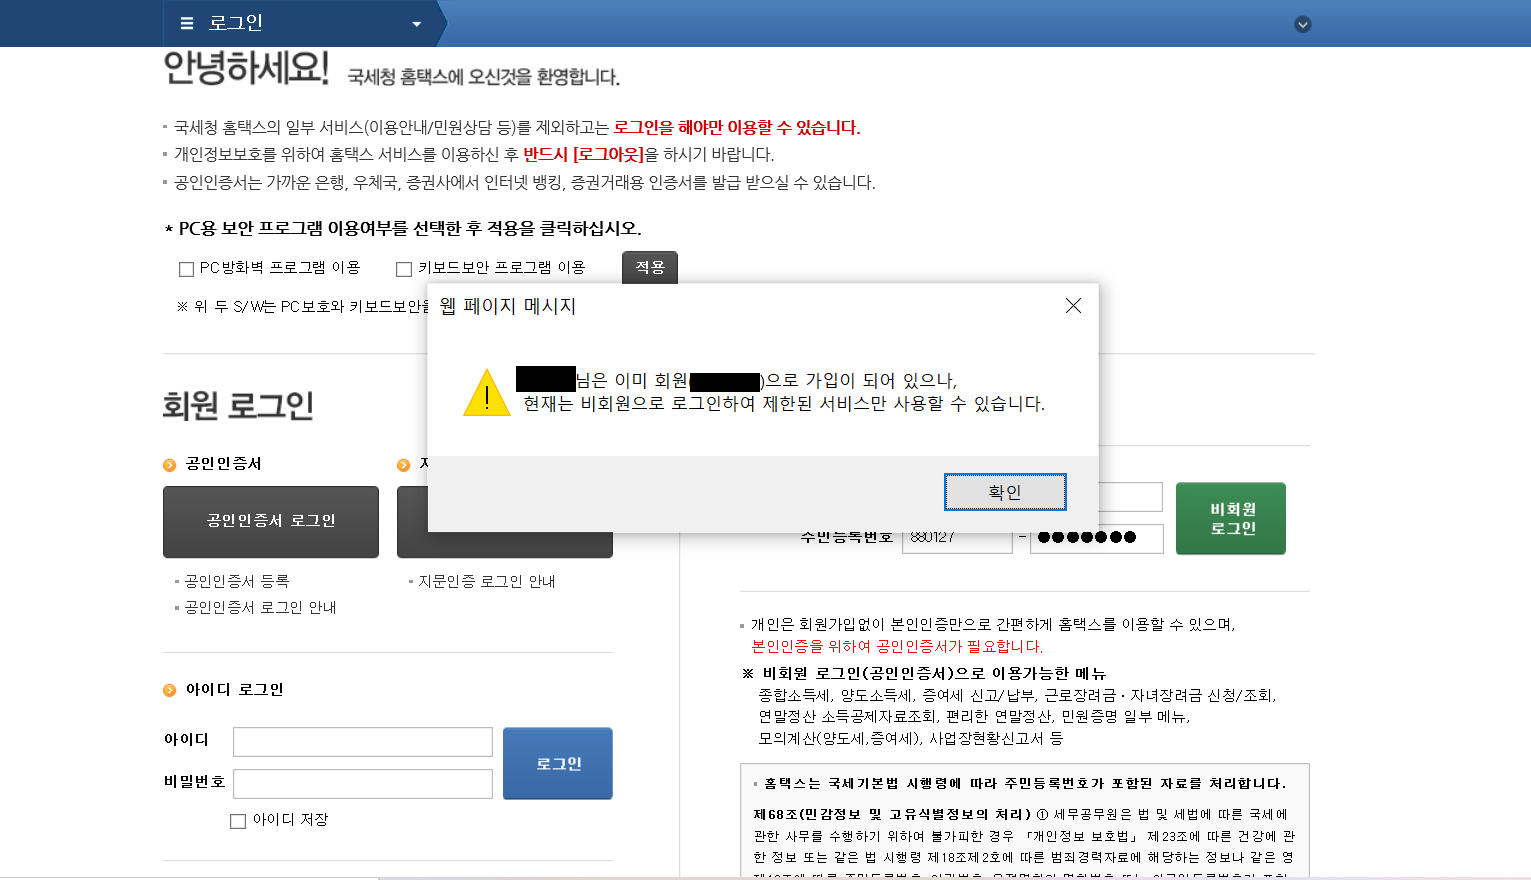This screenshot has width=1531, height=880.
Task: Click the green 비회원 로그인 button
Action: (x=1231, y=518)
